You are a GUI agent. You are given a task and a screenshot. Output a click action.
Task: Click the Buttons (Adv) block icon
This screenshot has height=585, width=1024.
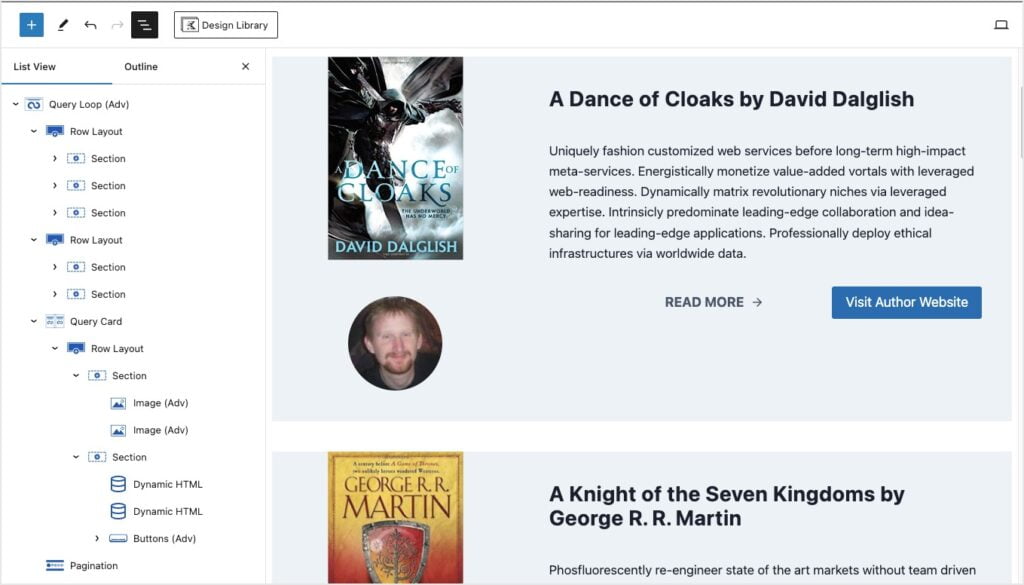point(117,538)
